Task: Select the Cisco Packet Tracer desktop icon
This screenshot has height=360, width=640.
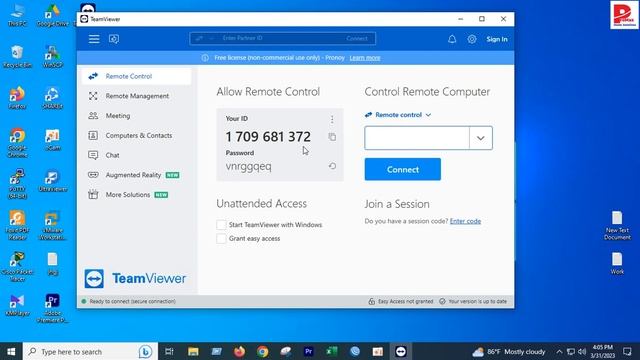Action: click(17, 267)
